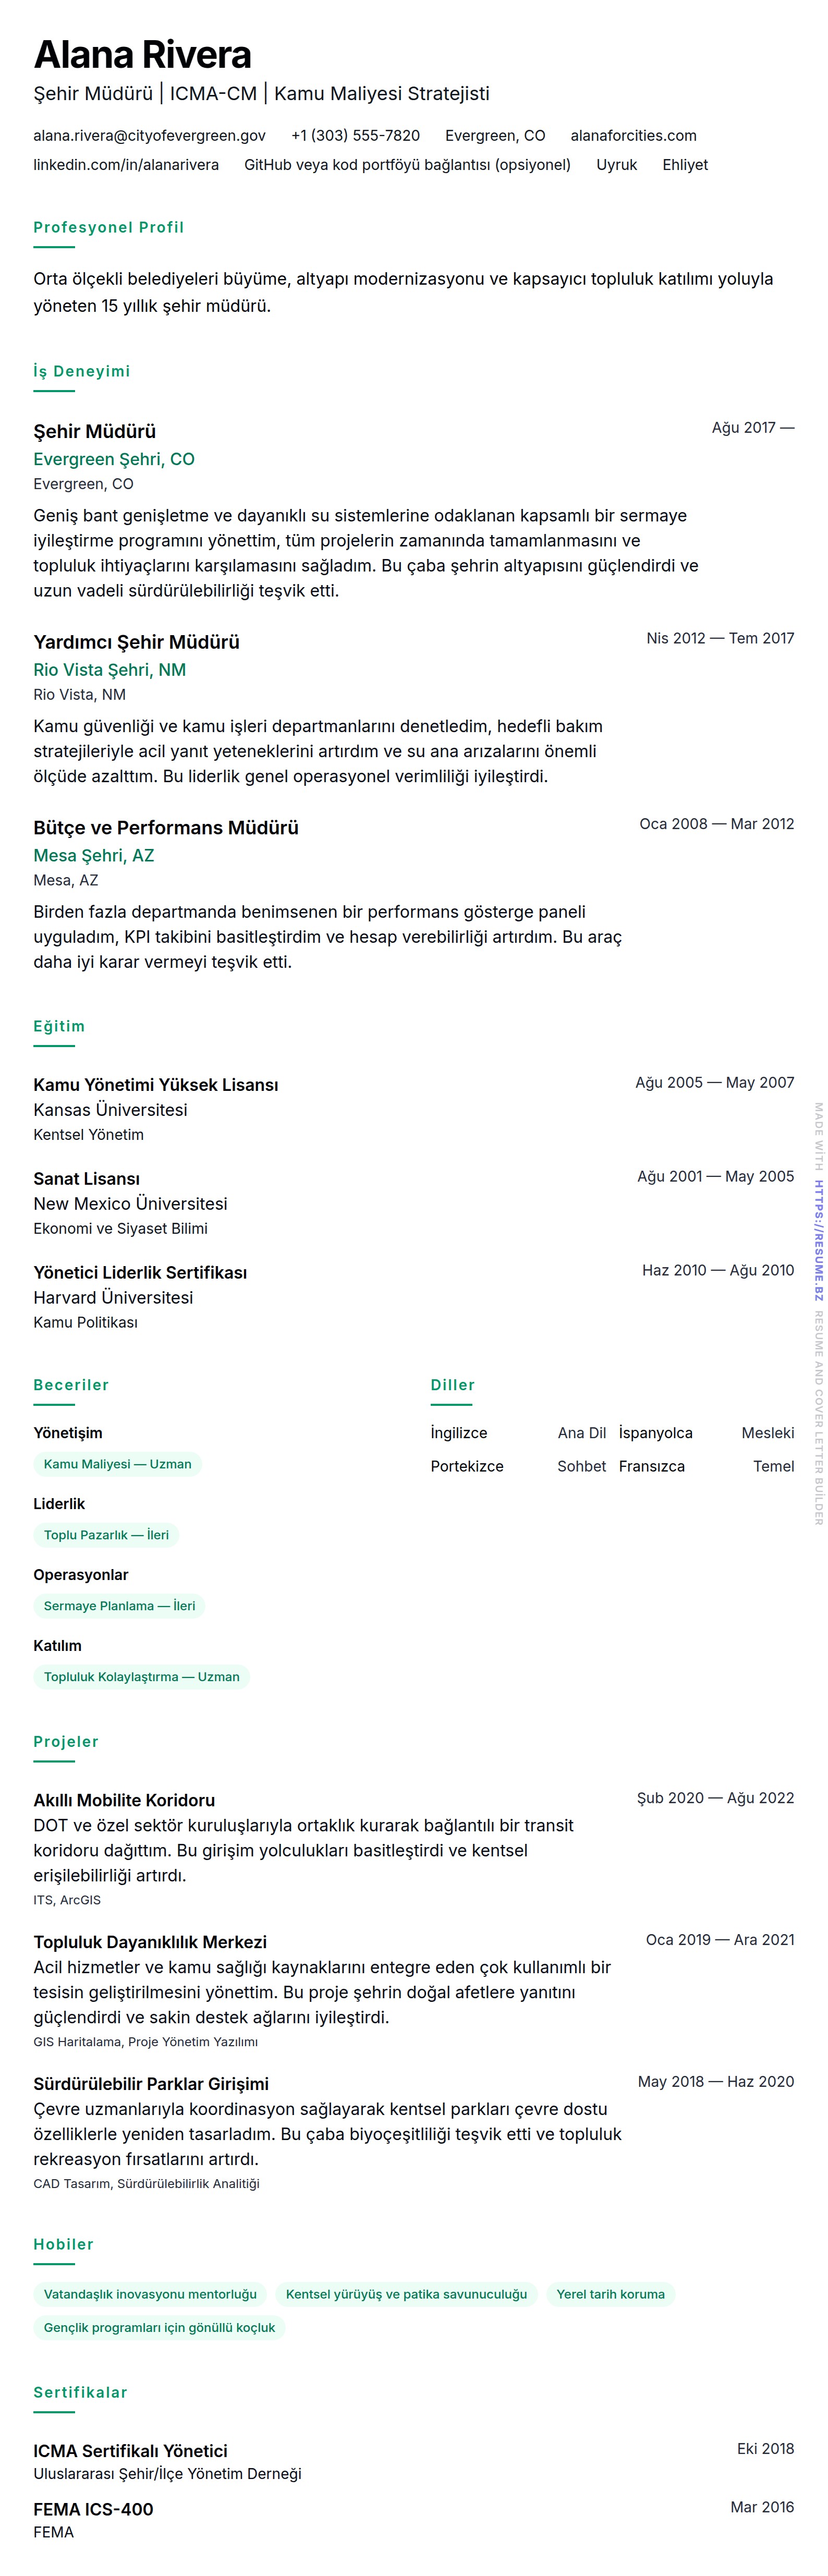
Task: Open the alanaforcities.com website link
Action: pos(633,136)
